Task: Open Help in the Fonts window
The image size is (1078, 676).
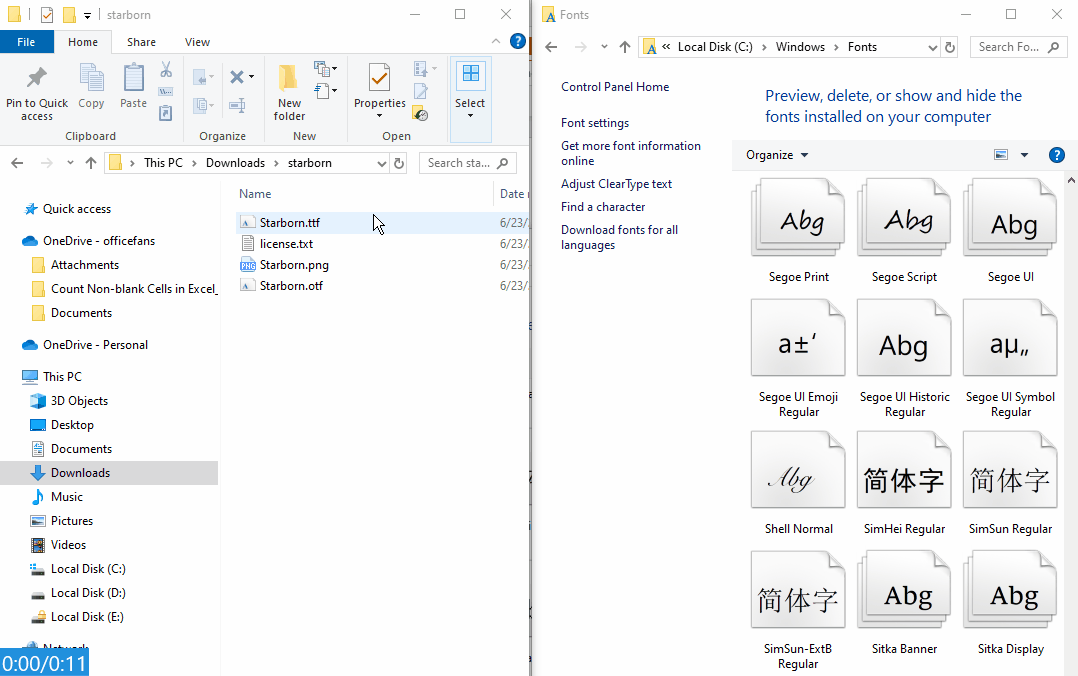Action: tap(1057, 155)
